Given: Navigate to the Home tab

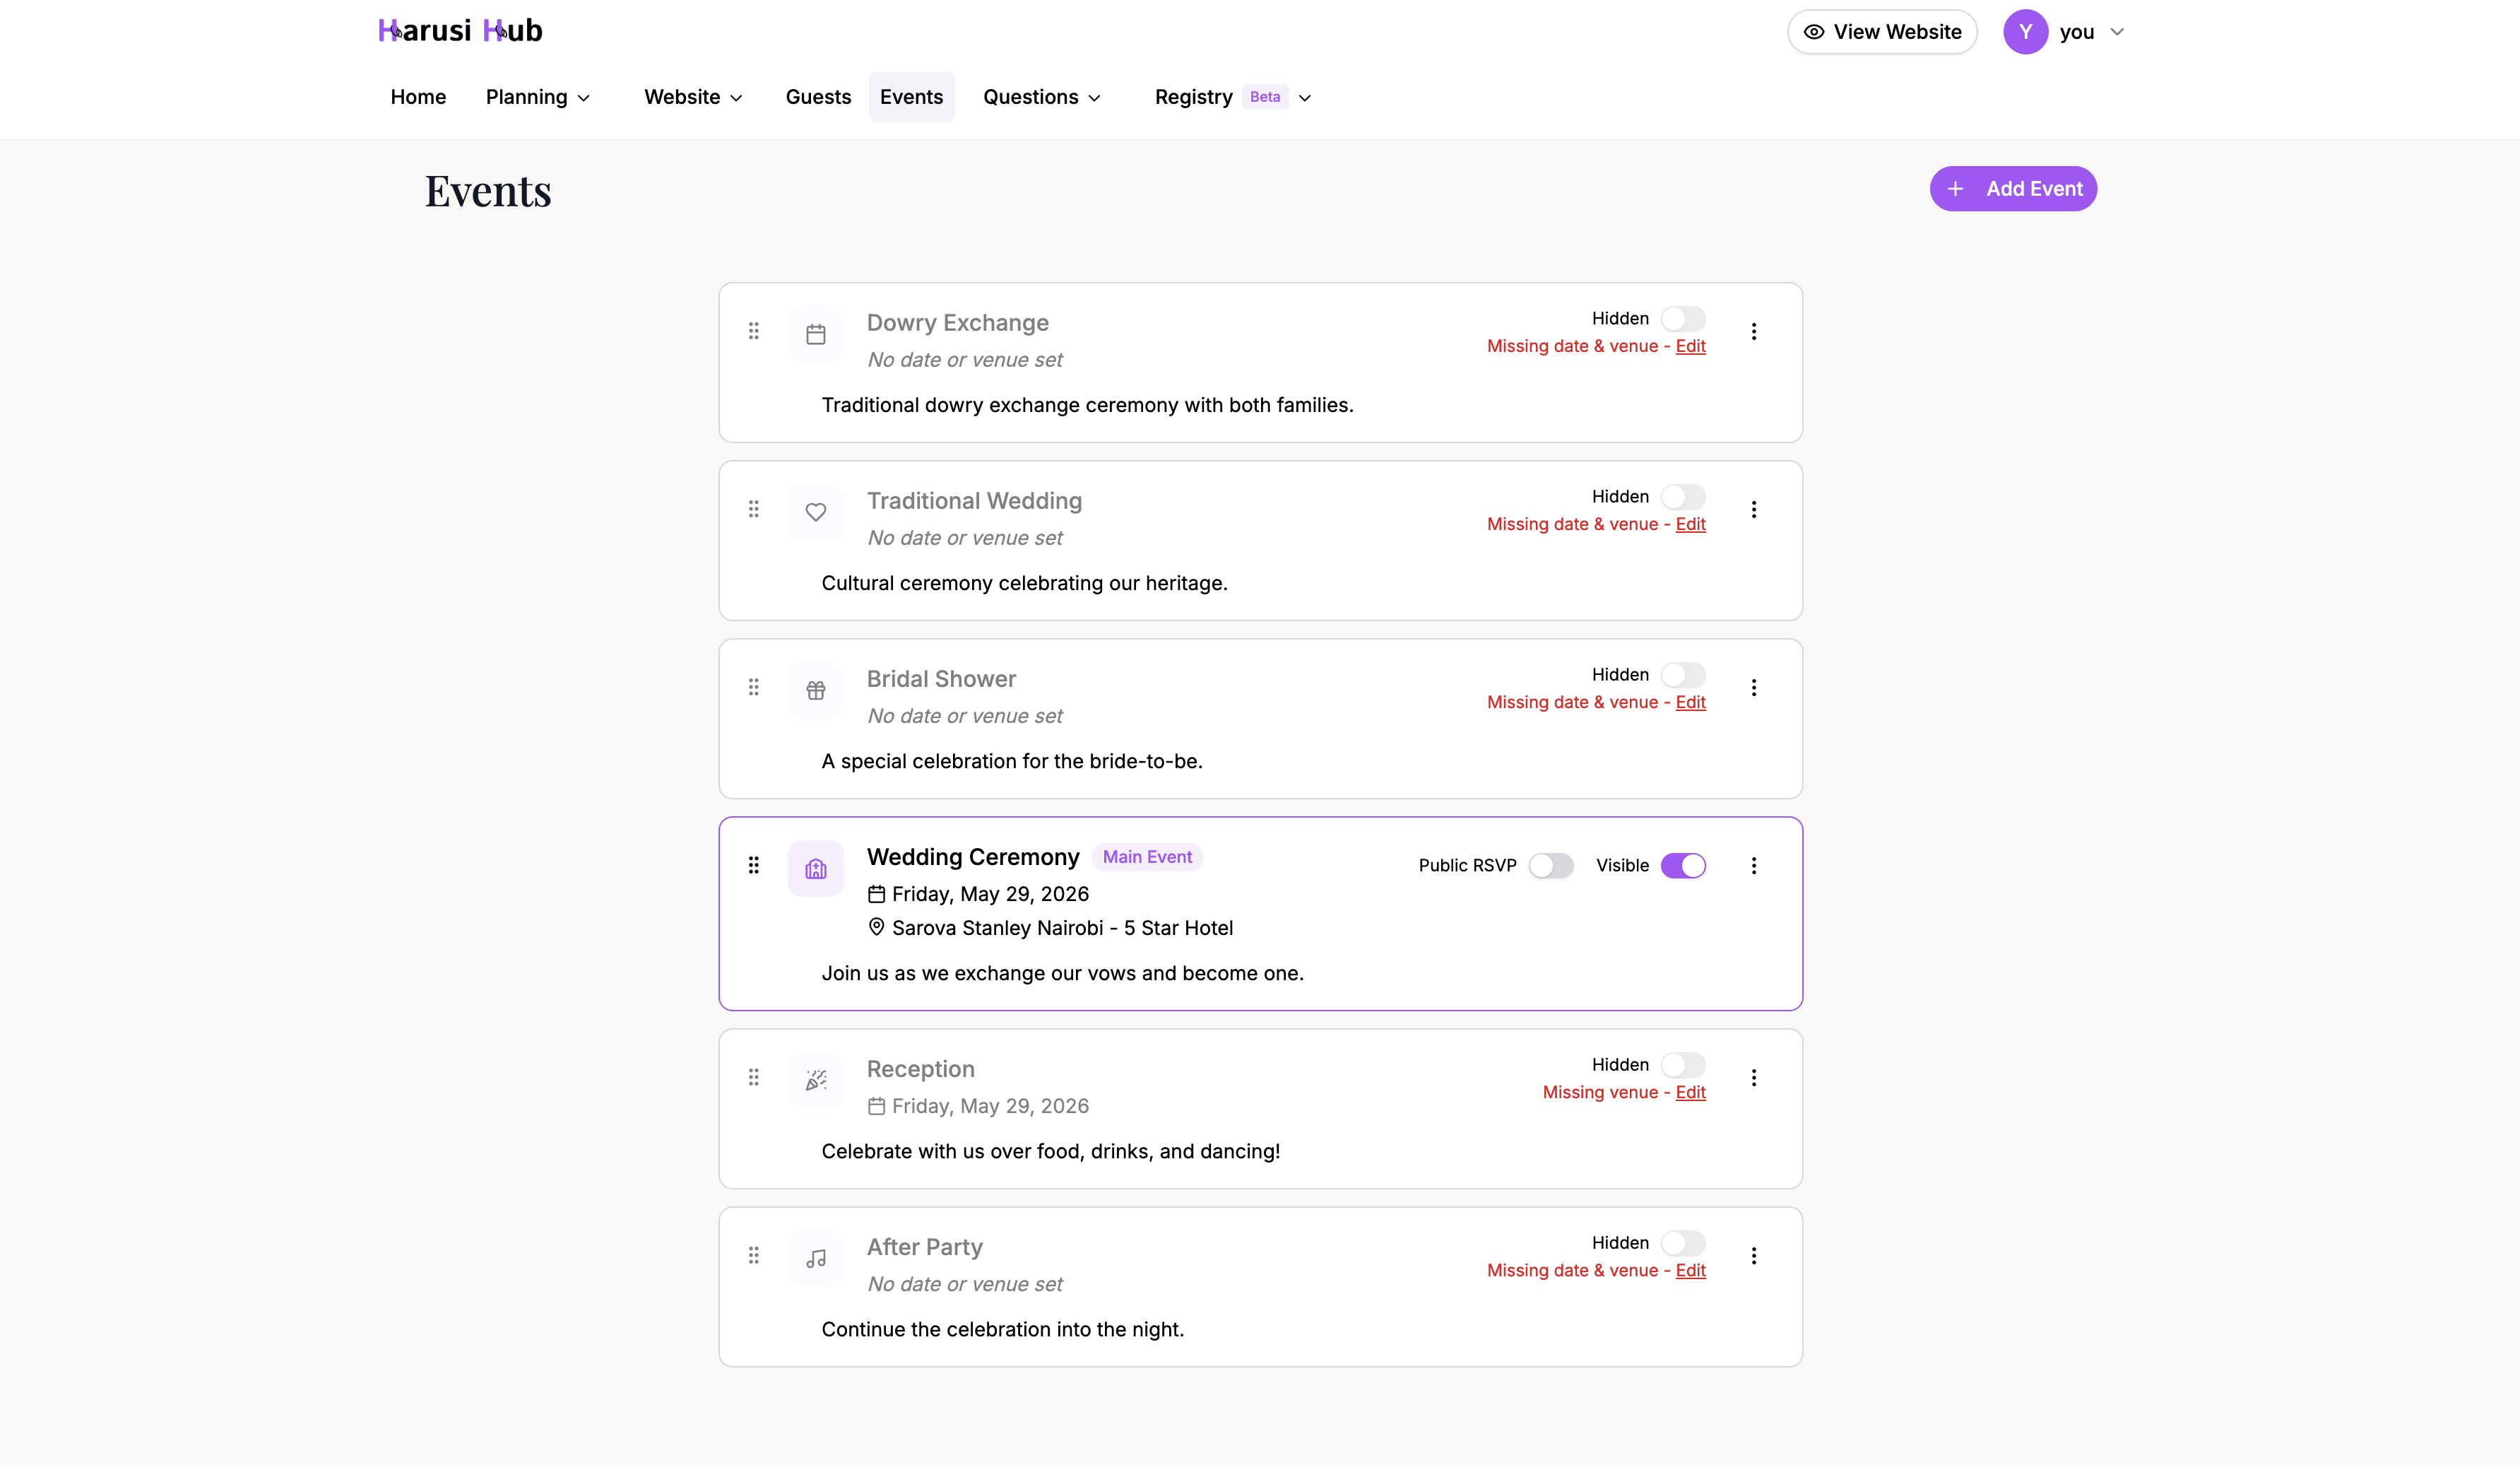Looking at the screenshot, I should click(418, 97).
